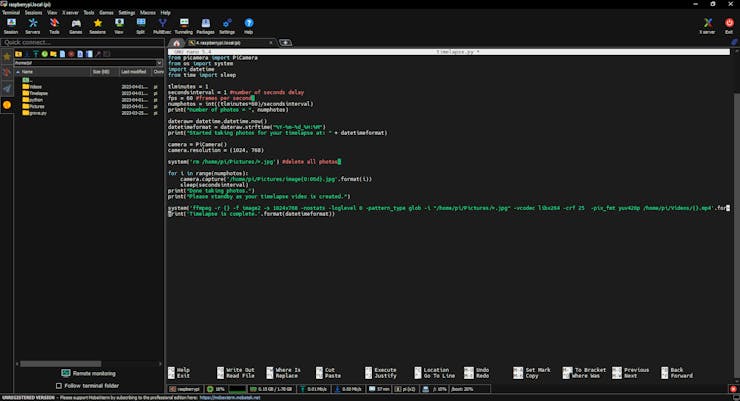
Task: Open the Tools menu in menu bar
Action: point(89,13)
